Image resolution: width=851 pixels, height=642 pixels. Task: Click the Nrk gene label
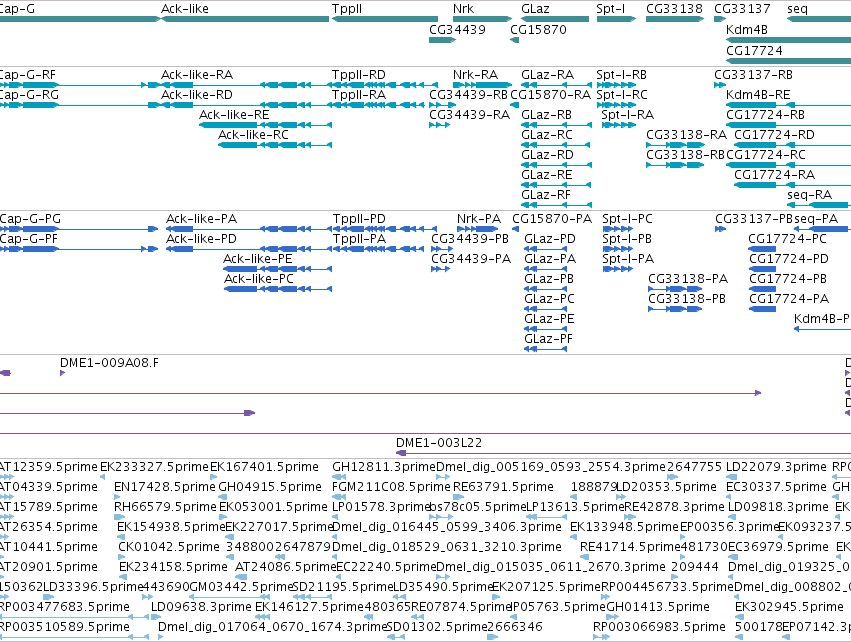(x=463, y=9)
